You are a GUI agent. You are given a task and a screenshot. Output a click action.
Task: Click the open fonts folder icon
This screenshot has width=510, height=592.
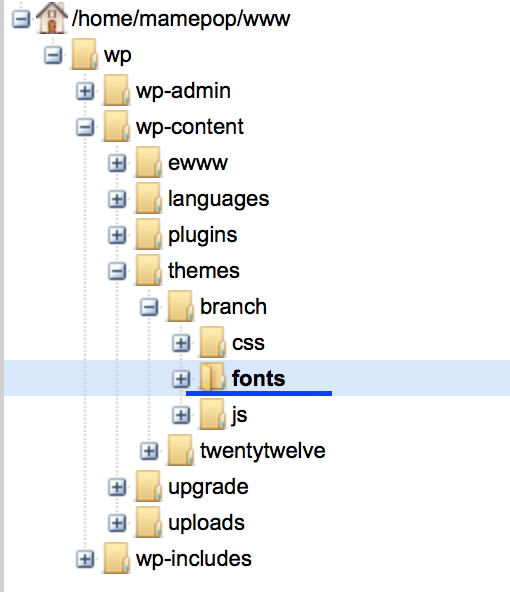pos(213,378)
